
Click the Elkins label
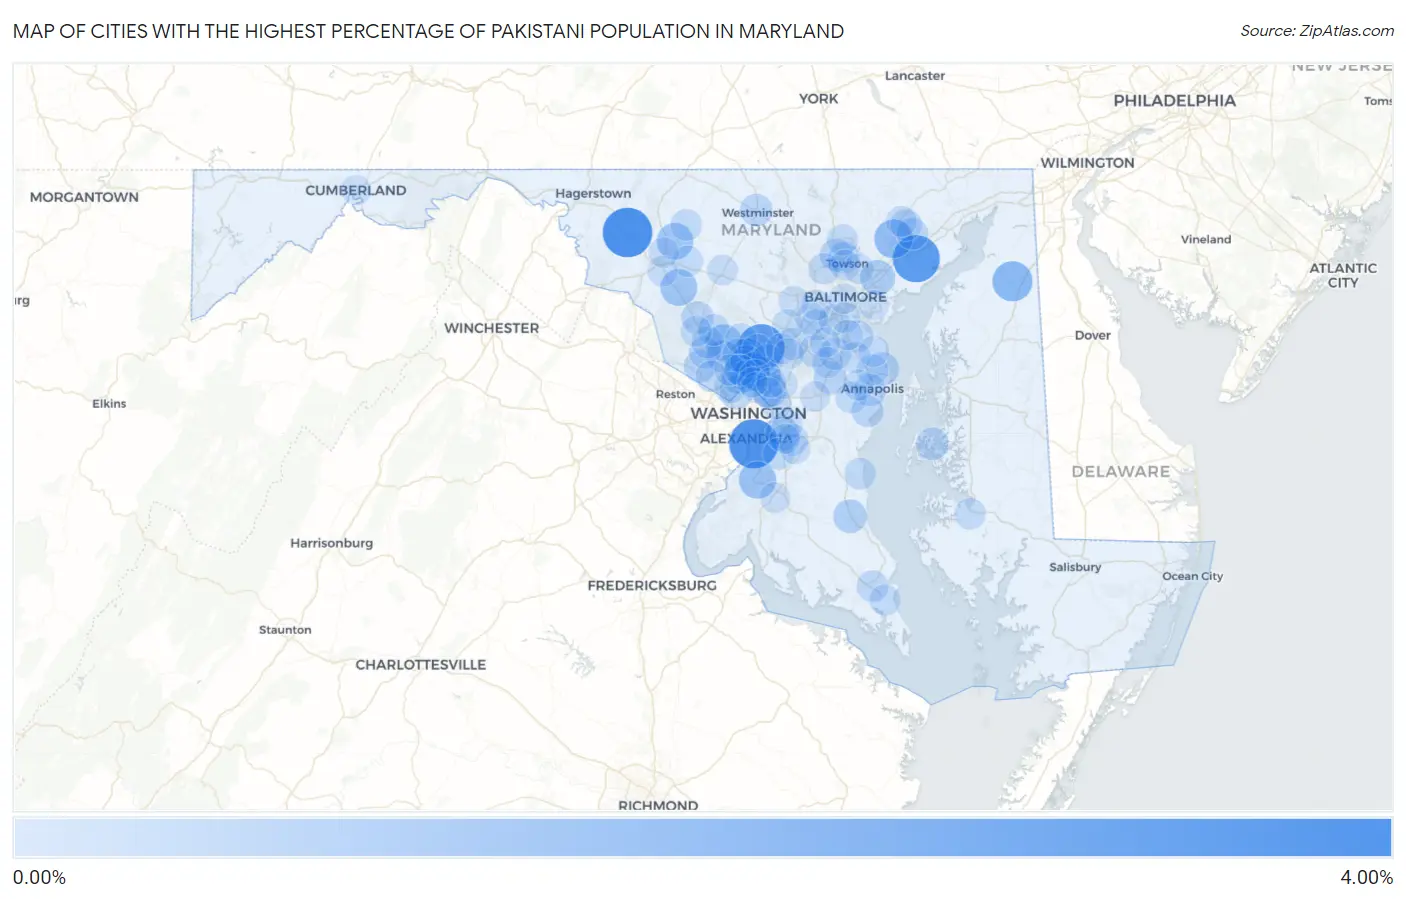(109, 404)
